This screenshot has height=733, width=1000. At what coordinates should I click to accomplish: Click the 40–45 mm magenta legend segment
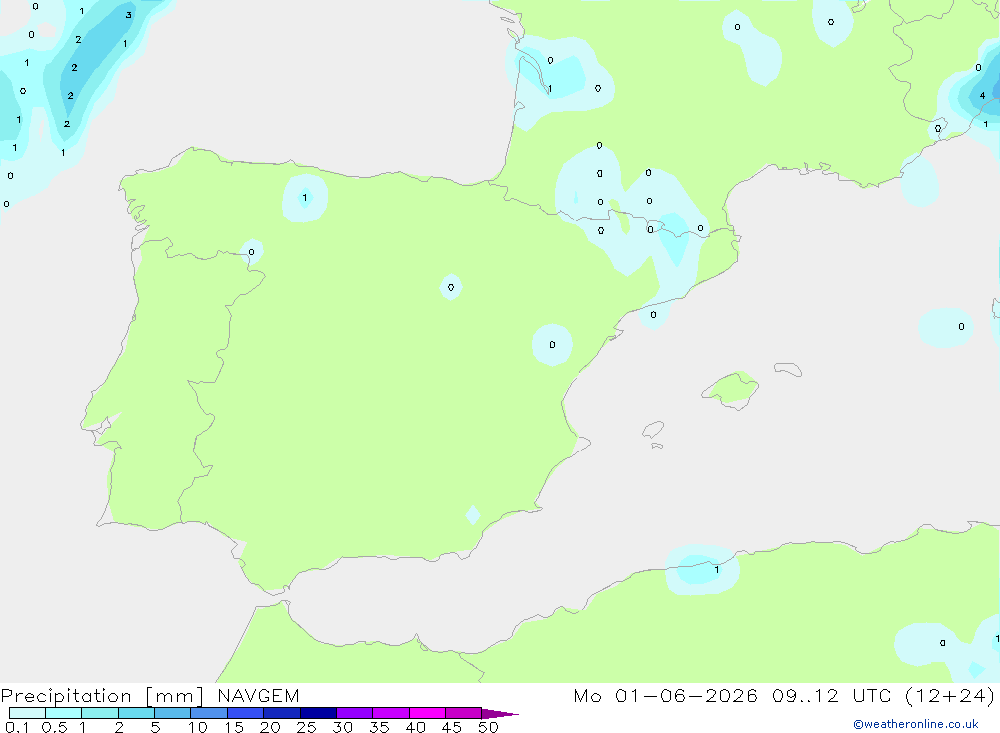coord(427,713)
